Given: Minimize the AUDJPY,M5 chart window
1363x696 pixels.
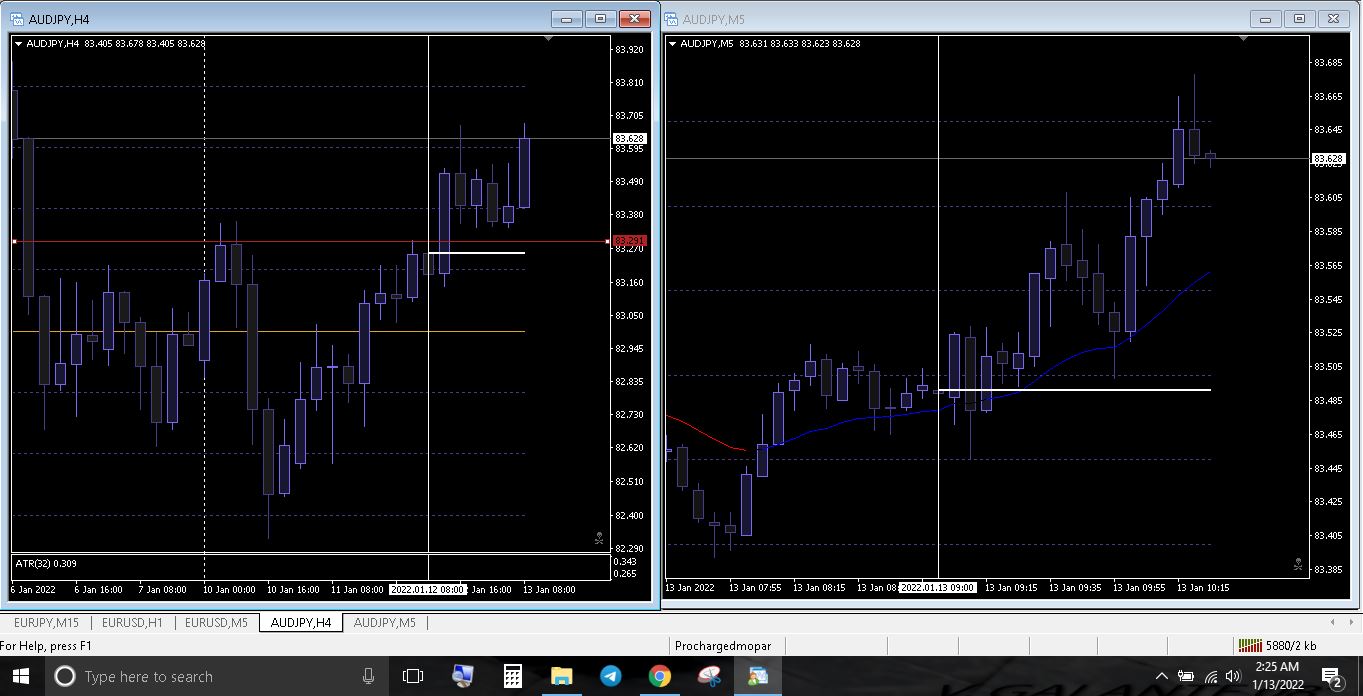Looking at the screenshot, I should click(1266, 19).
